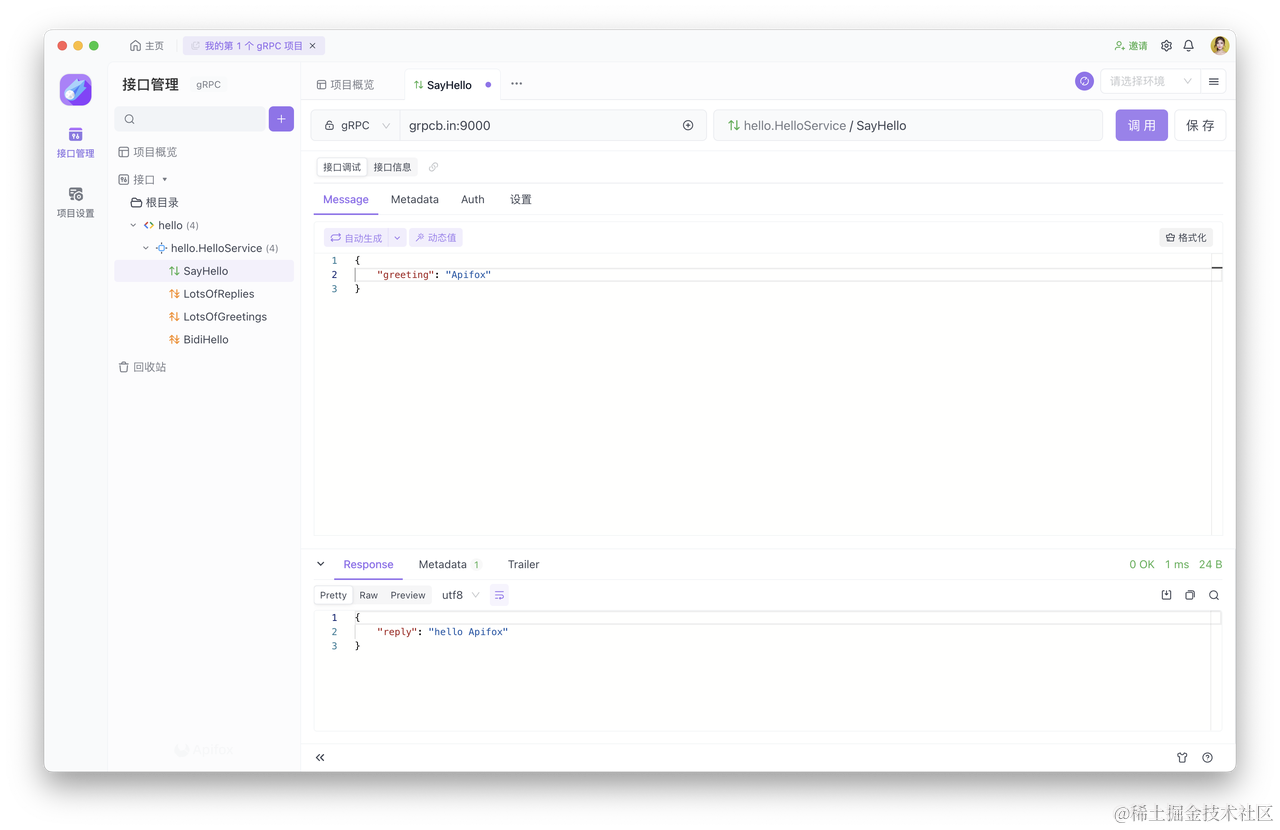Screen dimensions: 1280x830
Task: Click the purple plus button to add item
Action: [281, 119]
